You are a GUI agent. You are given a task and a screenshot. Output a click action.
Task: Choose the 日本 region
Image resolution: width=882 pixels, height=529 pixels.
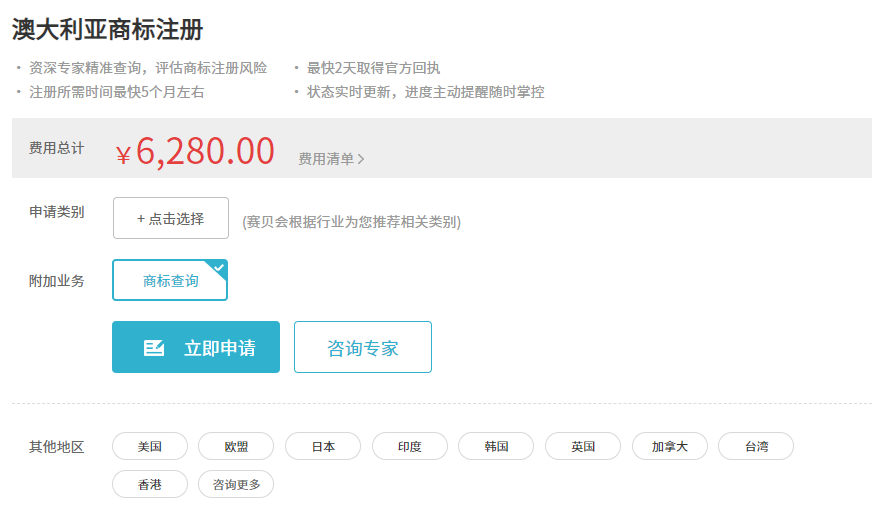click(x=323, y=446)
